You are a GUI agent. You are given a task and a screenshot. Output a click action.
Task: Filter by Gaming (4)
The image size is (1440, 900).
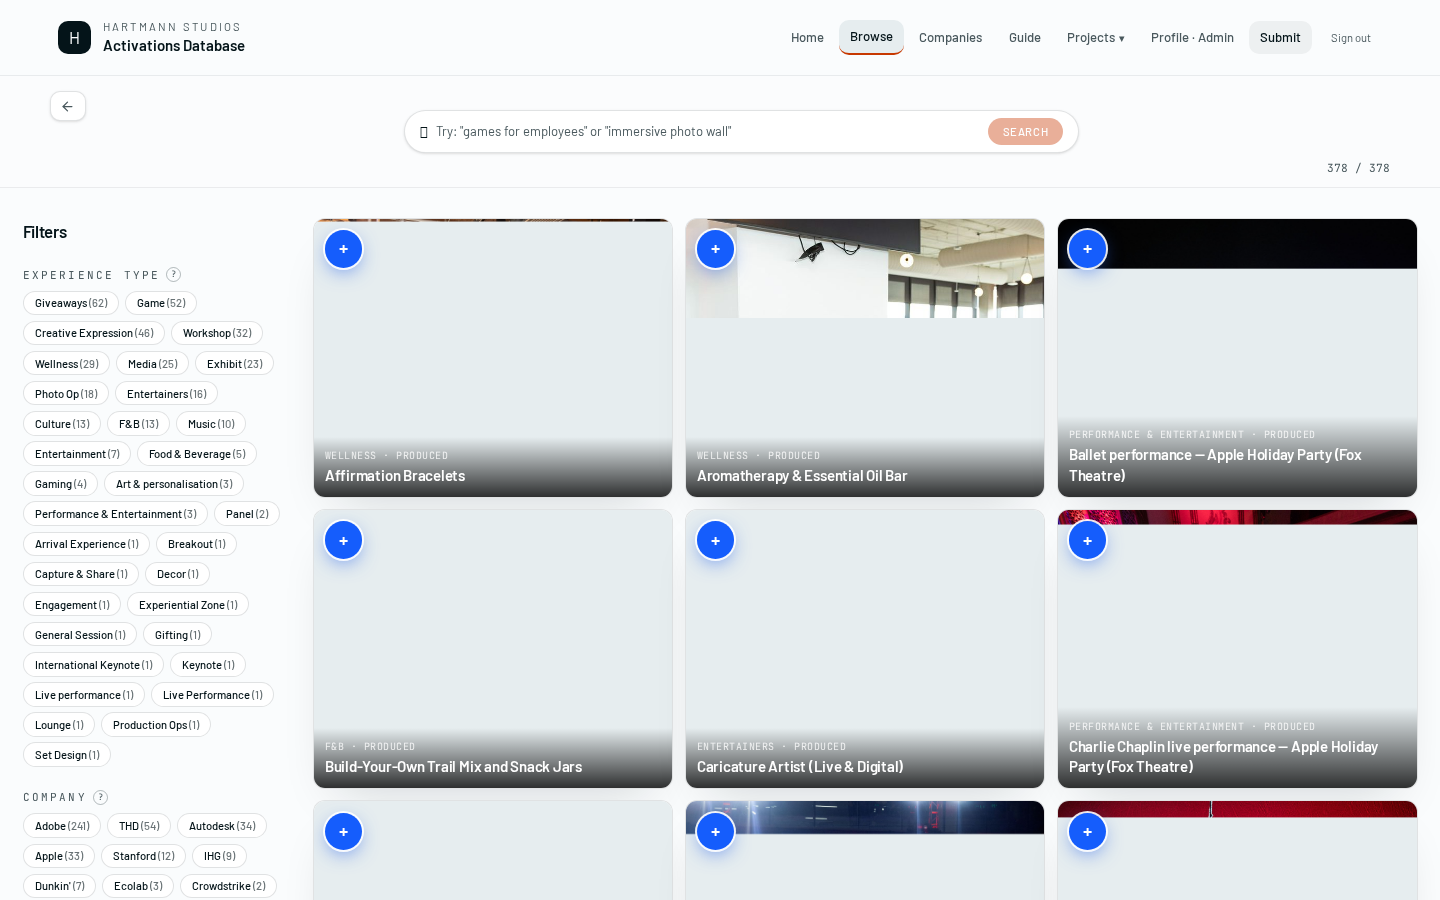coord(61,484)
